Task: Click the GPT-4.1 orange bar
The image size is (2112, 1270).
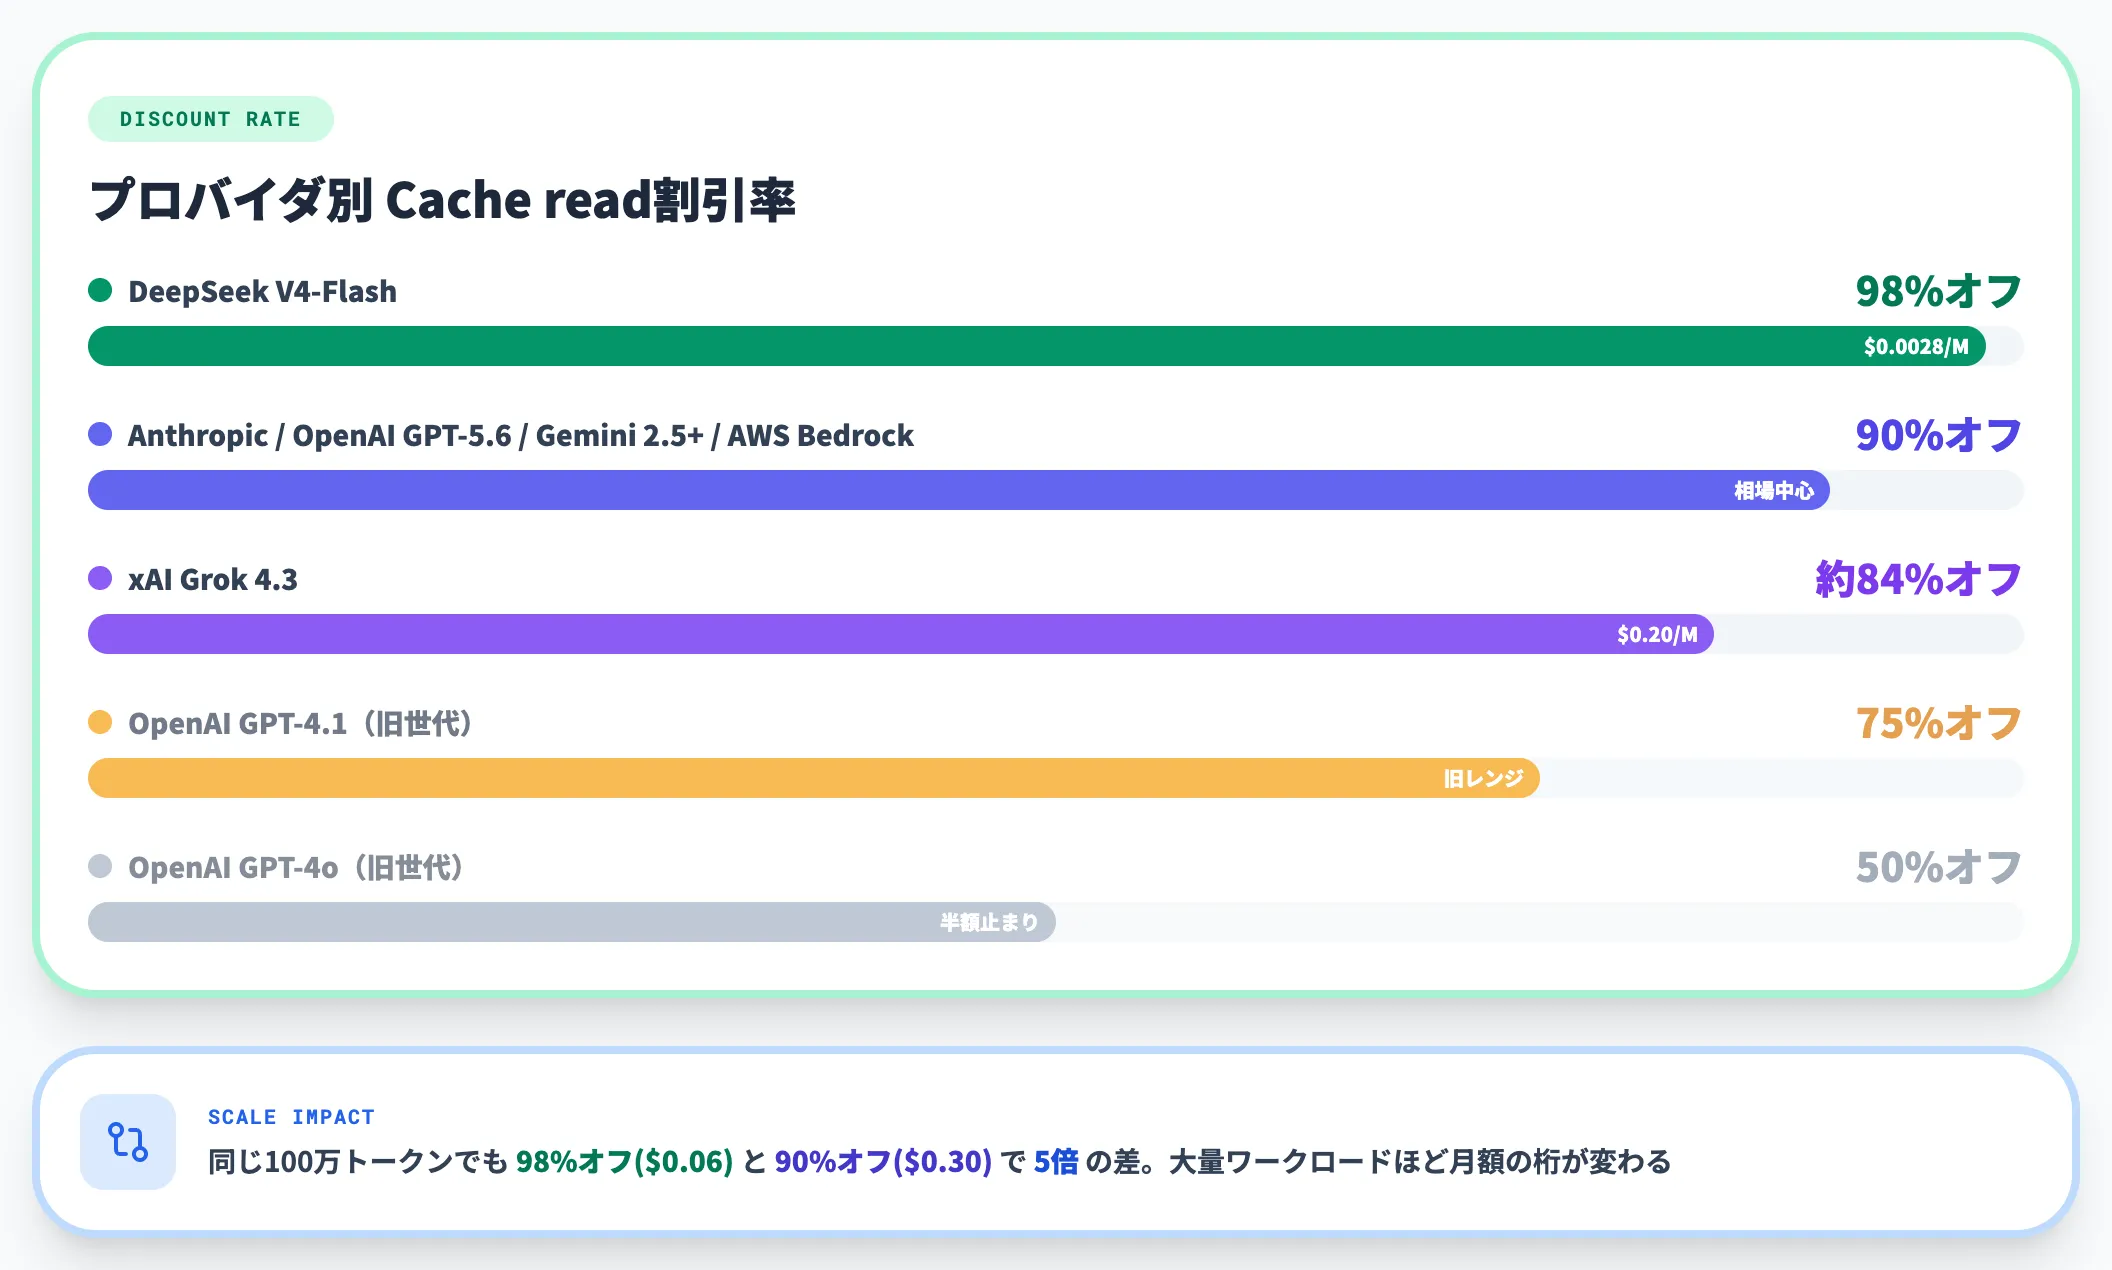Action: point(814,778)
